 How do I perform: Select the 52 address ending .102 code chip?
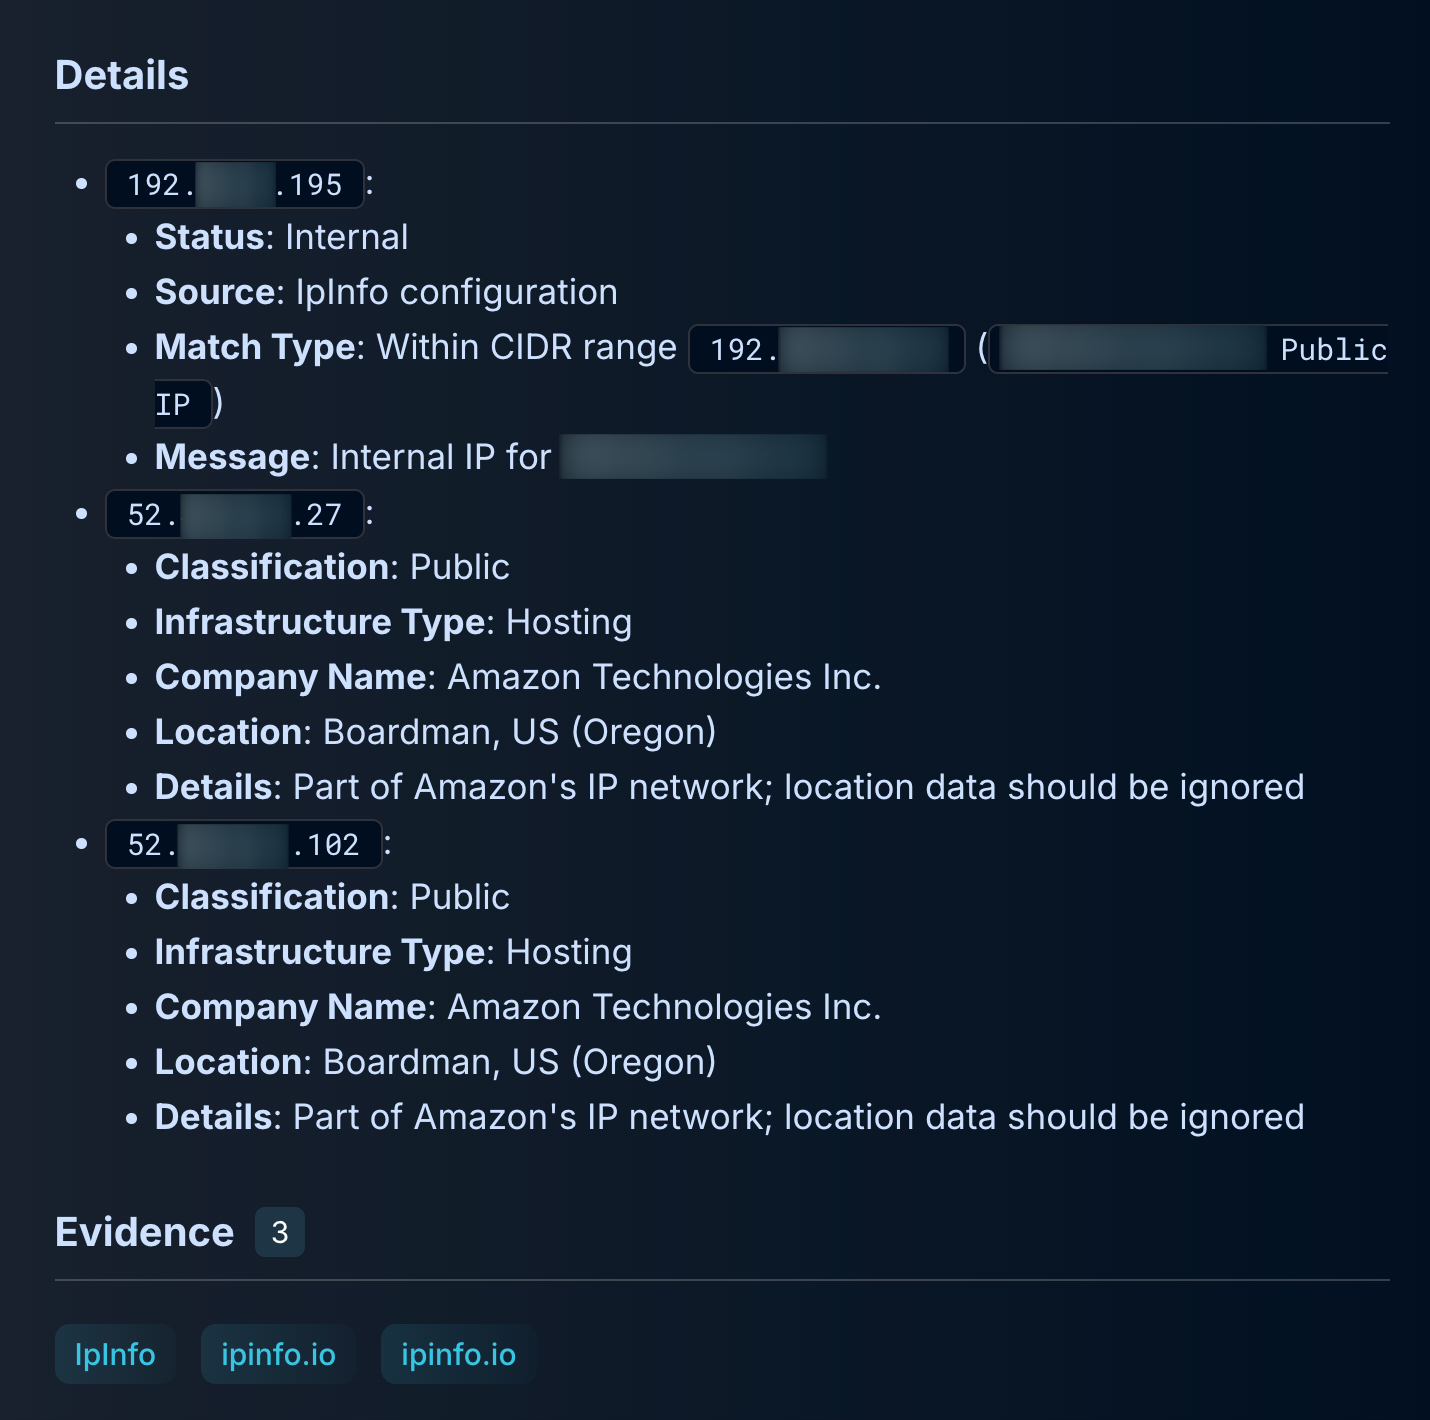tap(244, 844)
